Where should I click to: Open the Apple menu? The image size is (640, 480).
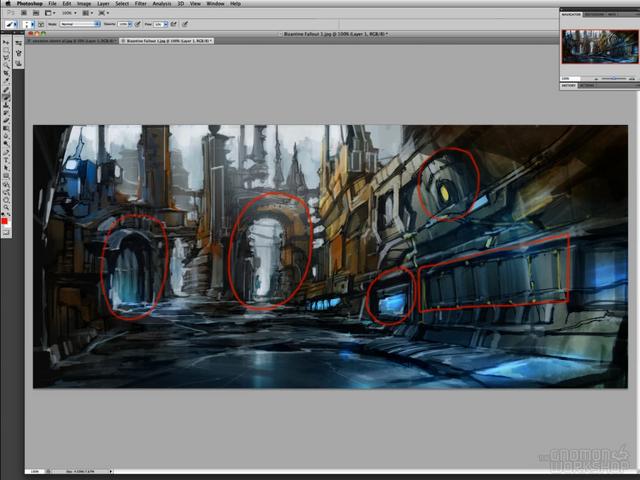7,4
